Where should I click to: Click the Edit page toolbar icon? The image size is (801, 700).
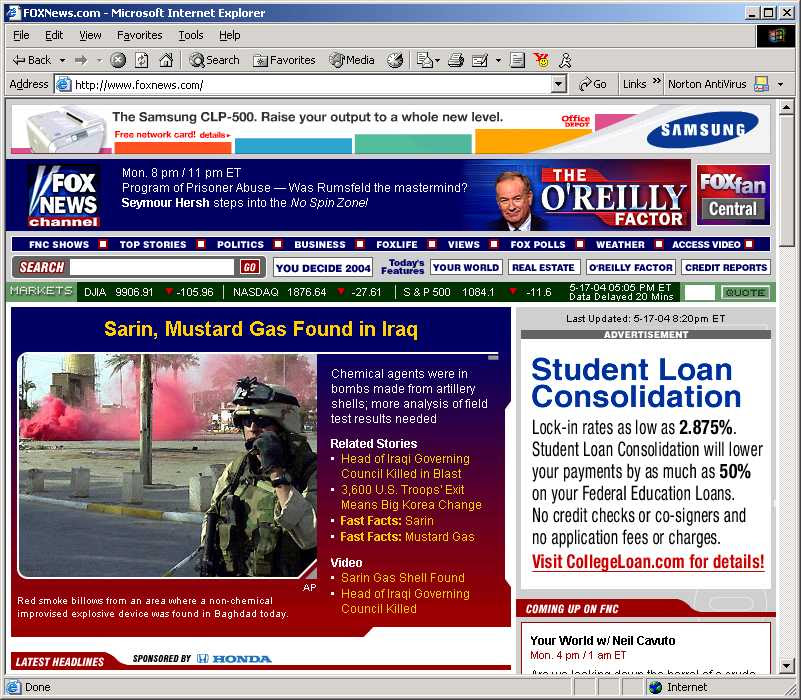tap(479, 60)
